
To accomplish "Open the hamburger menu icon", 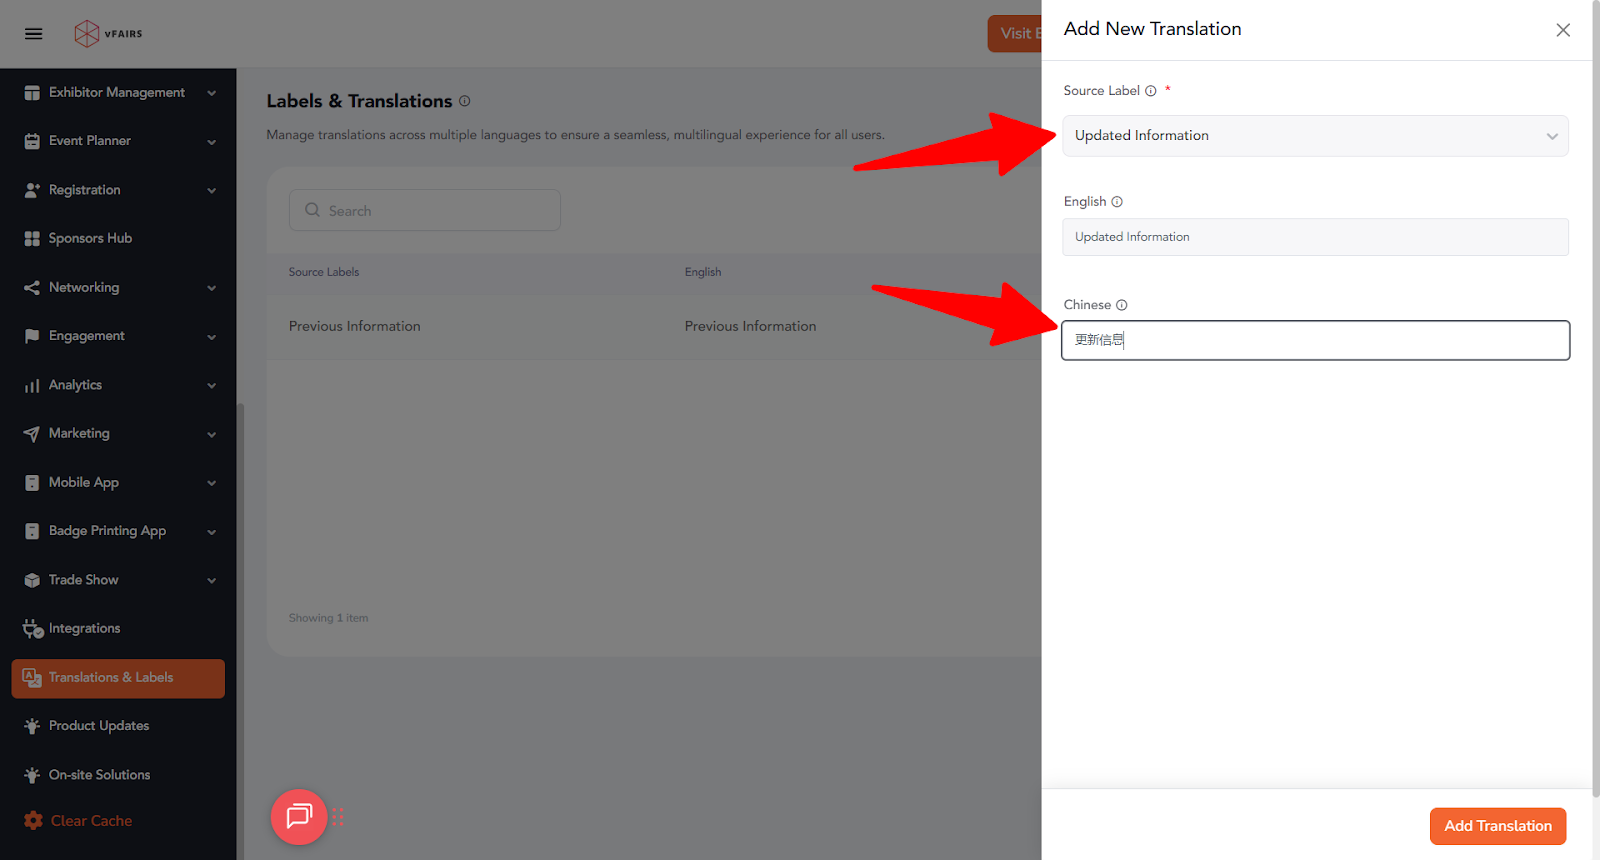I will (x=33, y=34).
